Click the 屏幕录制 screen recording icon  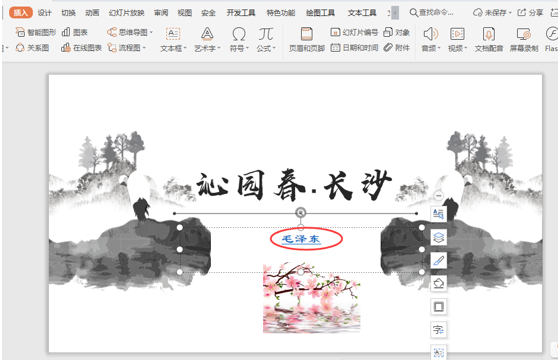click(x=524, y=34)
